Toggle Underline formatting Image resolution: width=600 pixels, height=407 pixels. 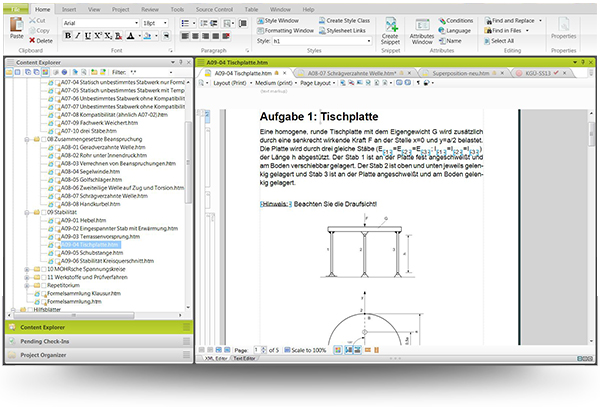point(88,36)
